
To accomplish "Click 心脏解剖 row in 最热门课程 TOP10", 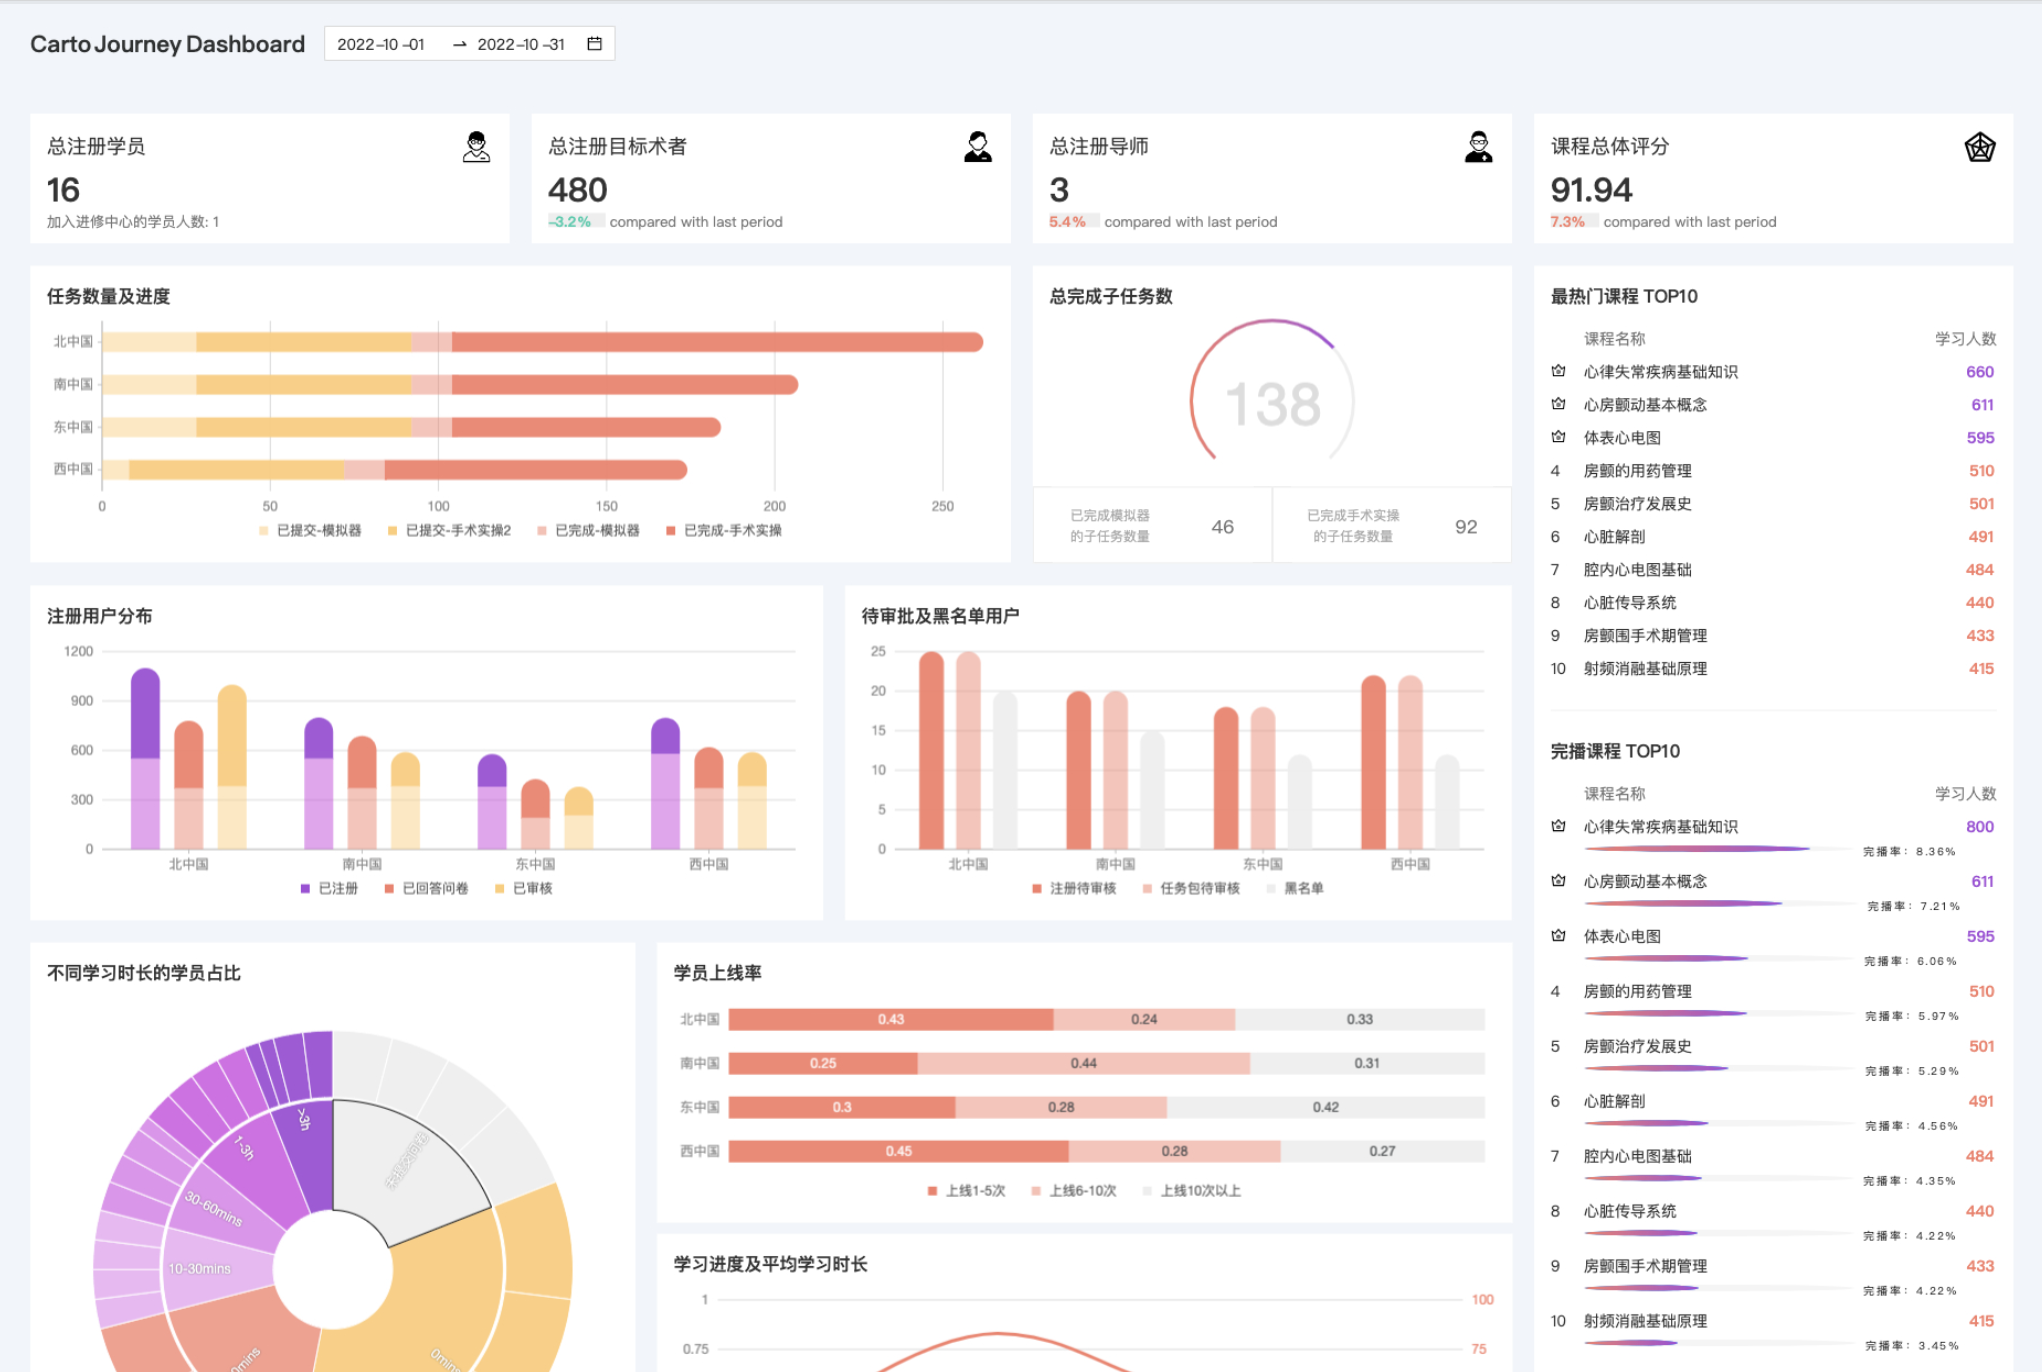I will [1772, 536].
